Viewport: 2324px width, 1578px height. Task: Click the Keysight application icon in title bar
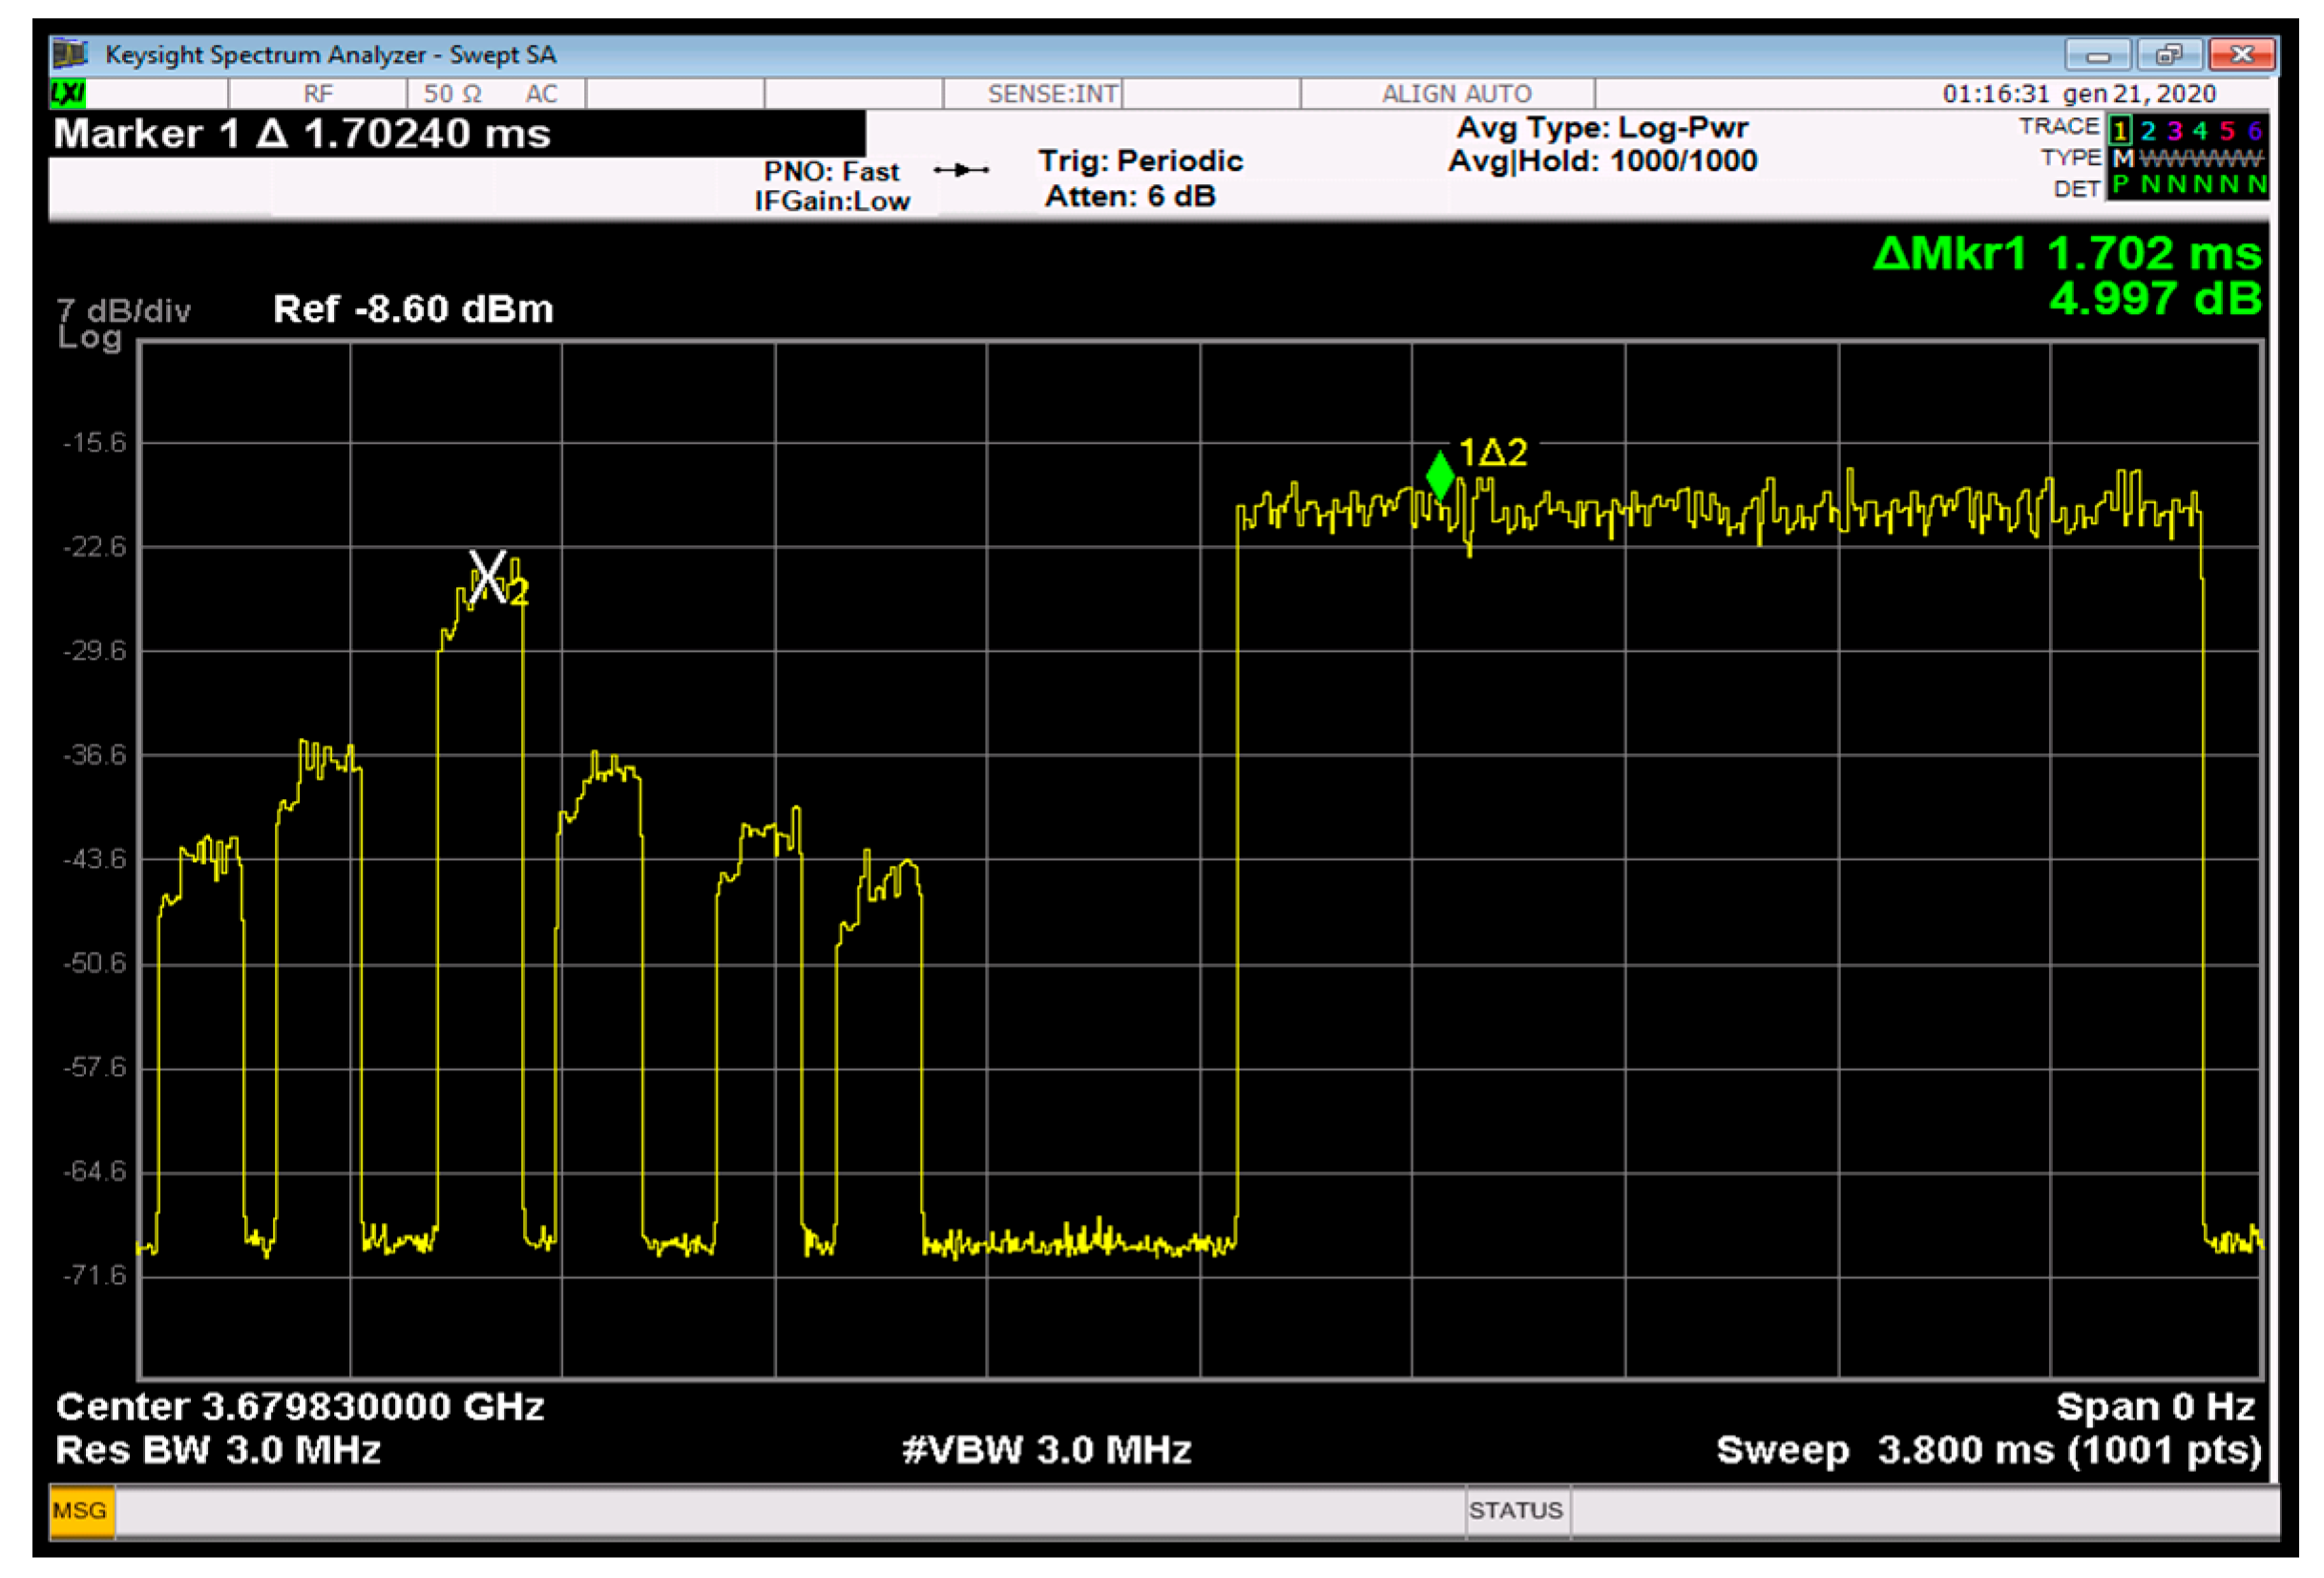point(70,53)
